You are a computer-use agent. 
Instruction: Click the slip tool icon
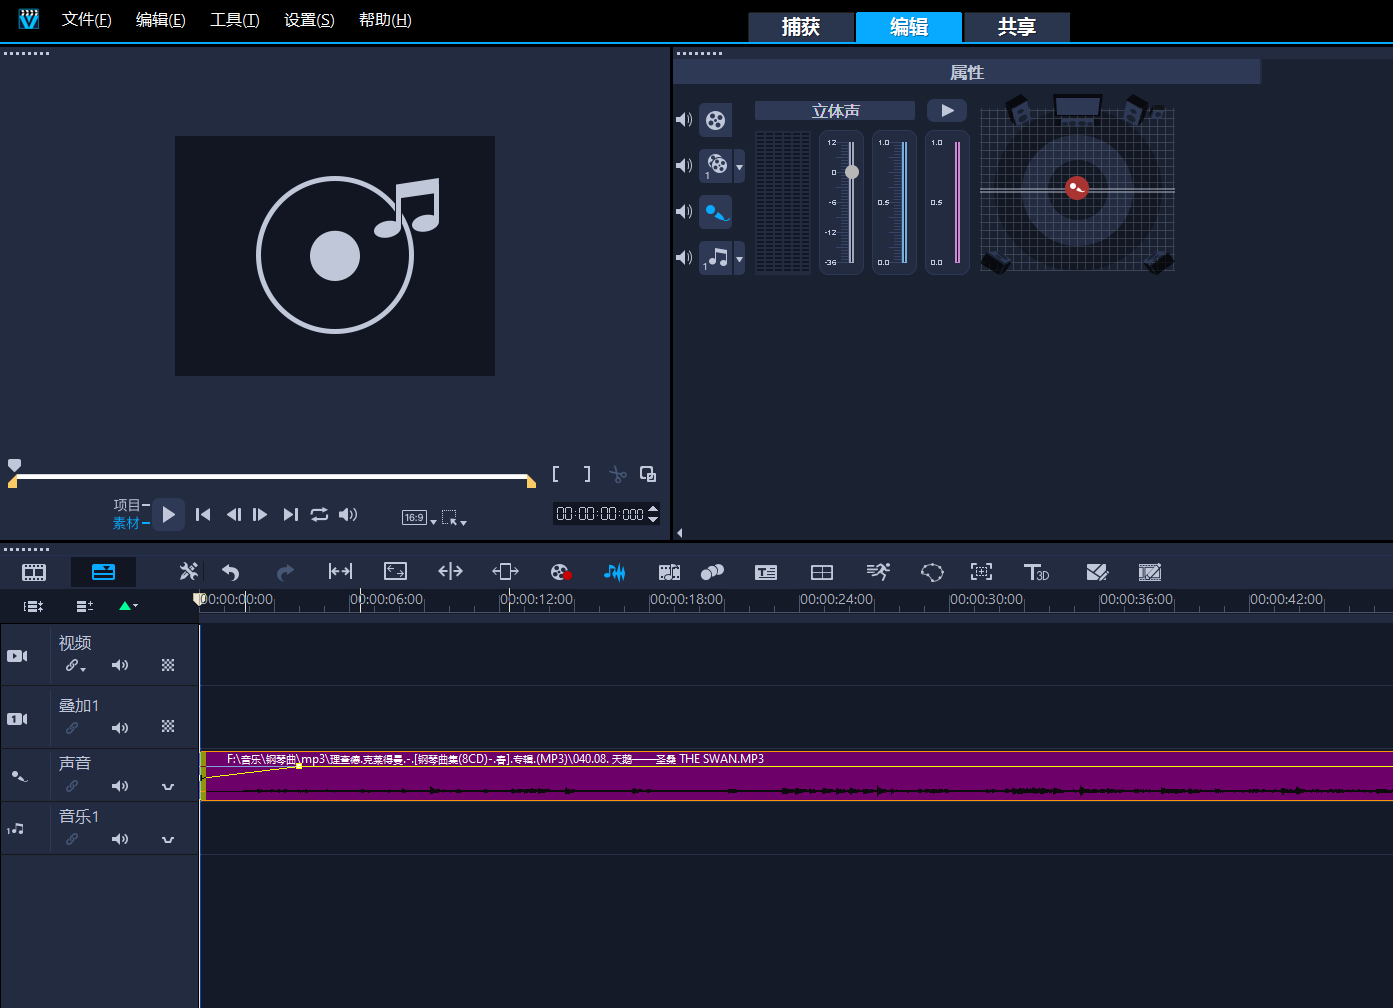(340, 571)
